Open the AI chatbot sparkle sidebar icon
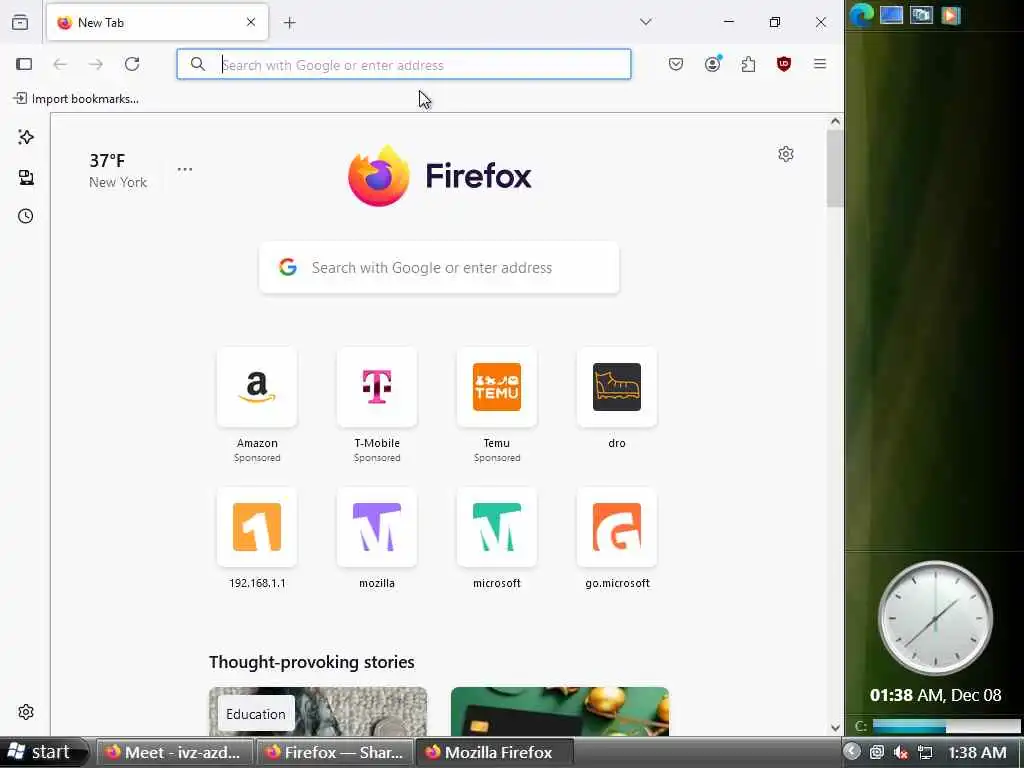Viewport: 1024px width, 768px height. 26,137
